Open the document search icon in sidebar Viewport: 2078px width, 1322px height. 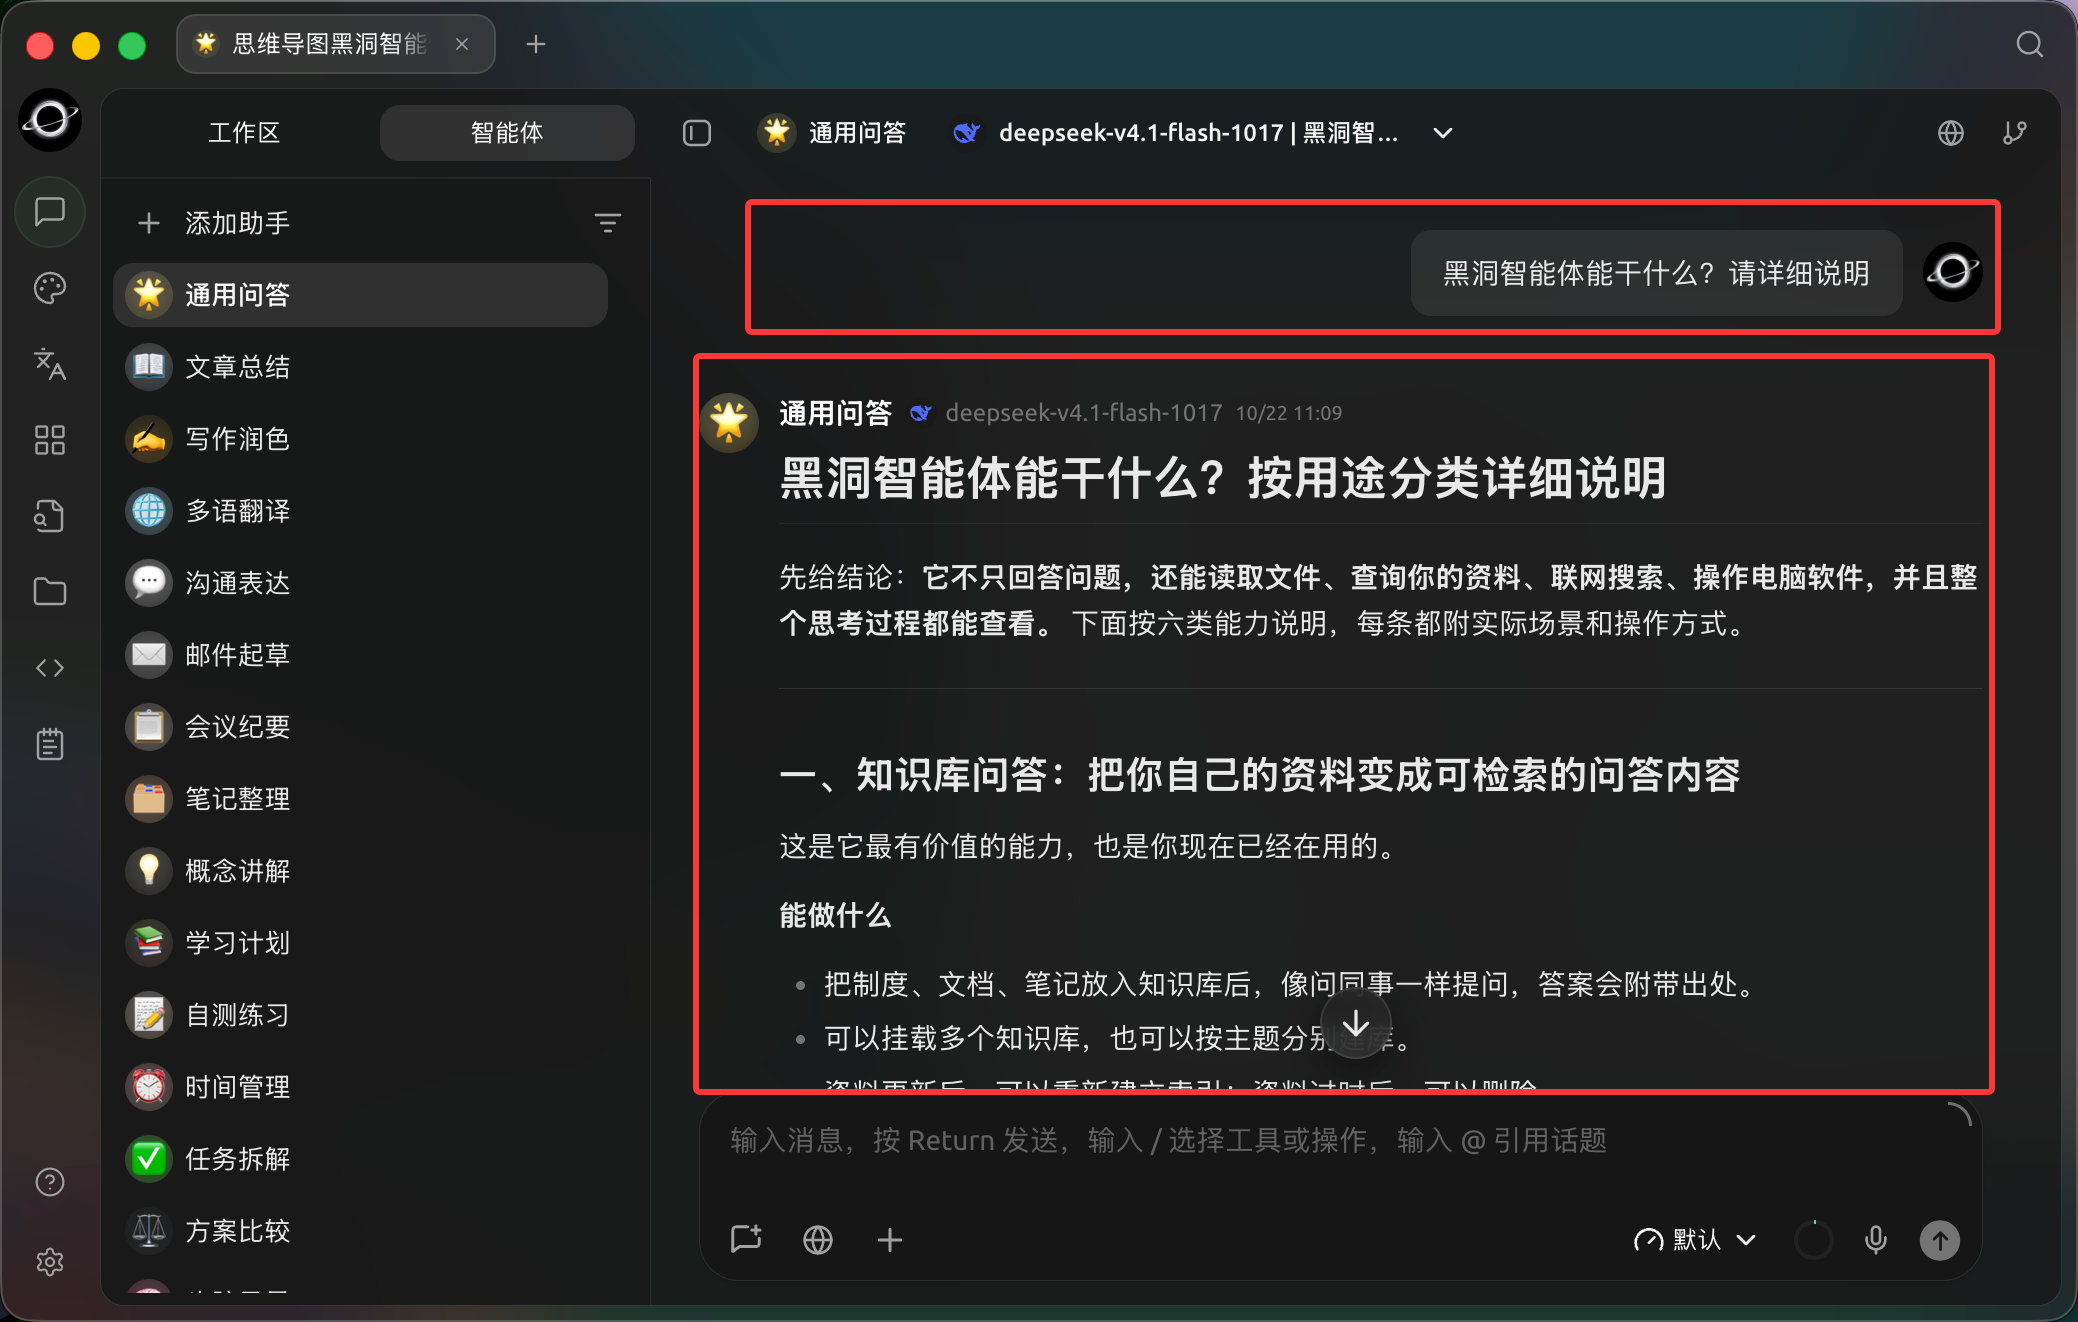pos(50,516)
